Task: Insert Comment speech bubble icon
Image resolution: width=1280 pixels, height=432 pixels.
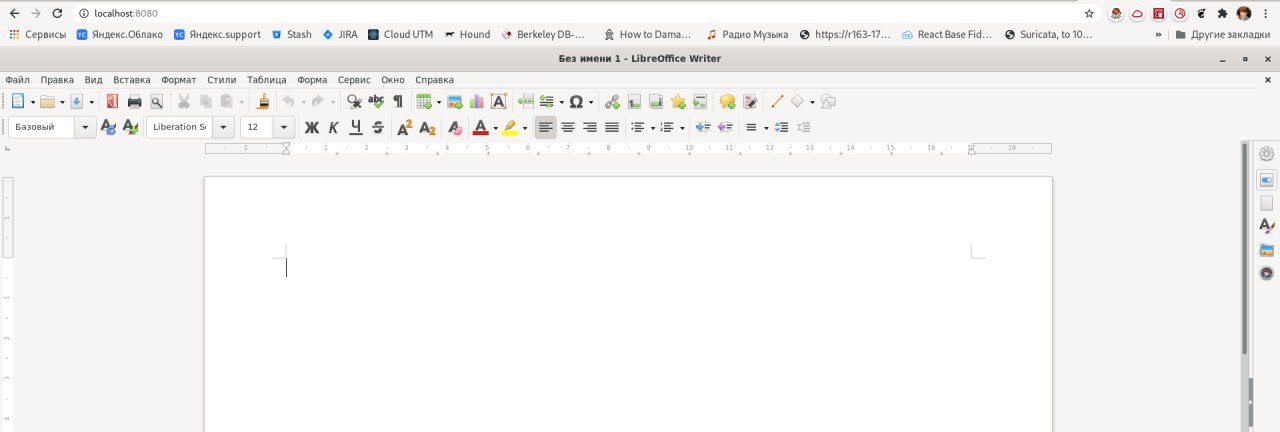Action: coord(727,101)
